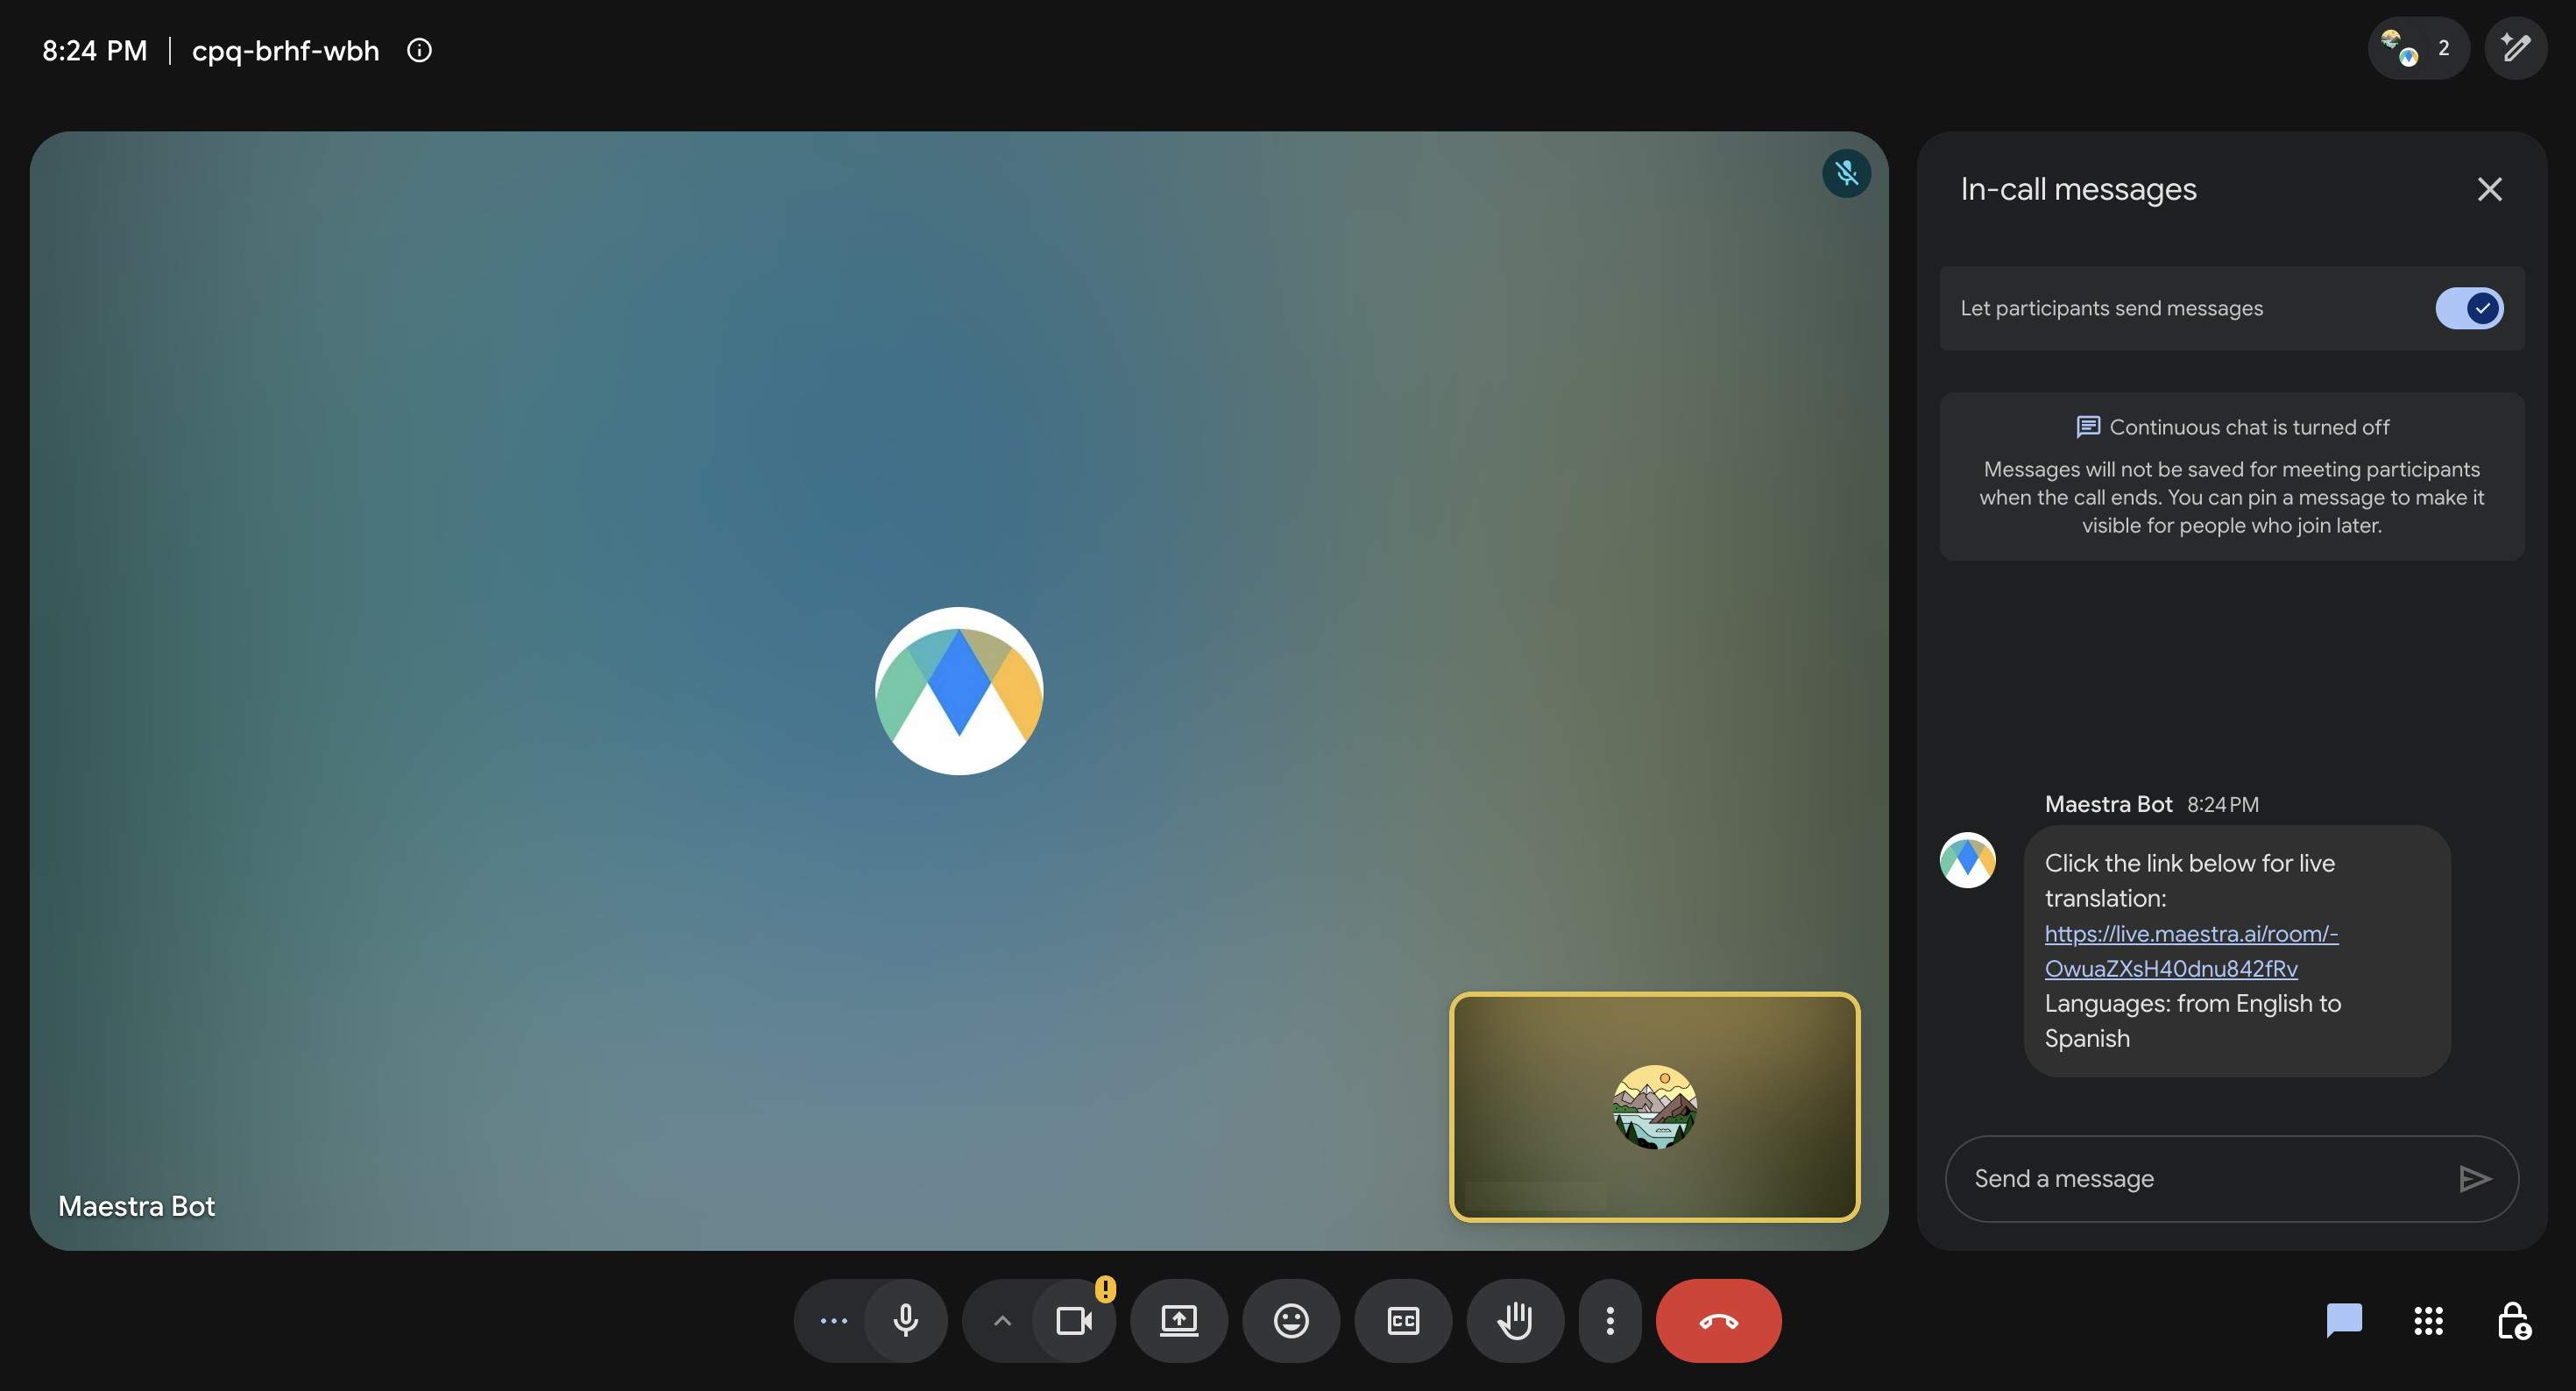This screenshot has height=1391, width=2576.
Task: Click the Maestra Bot large avatar in main tile
Action: pos(958,691)
